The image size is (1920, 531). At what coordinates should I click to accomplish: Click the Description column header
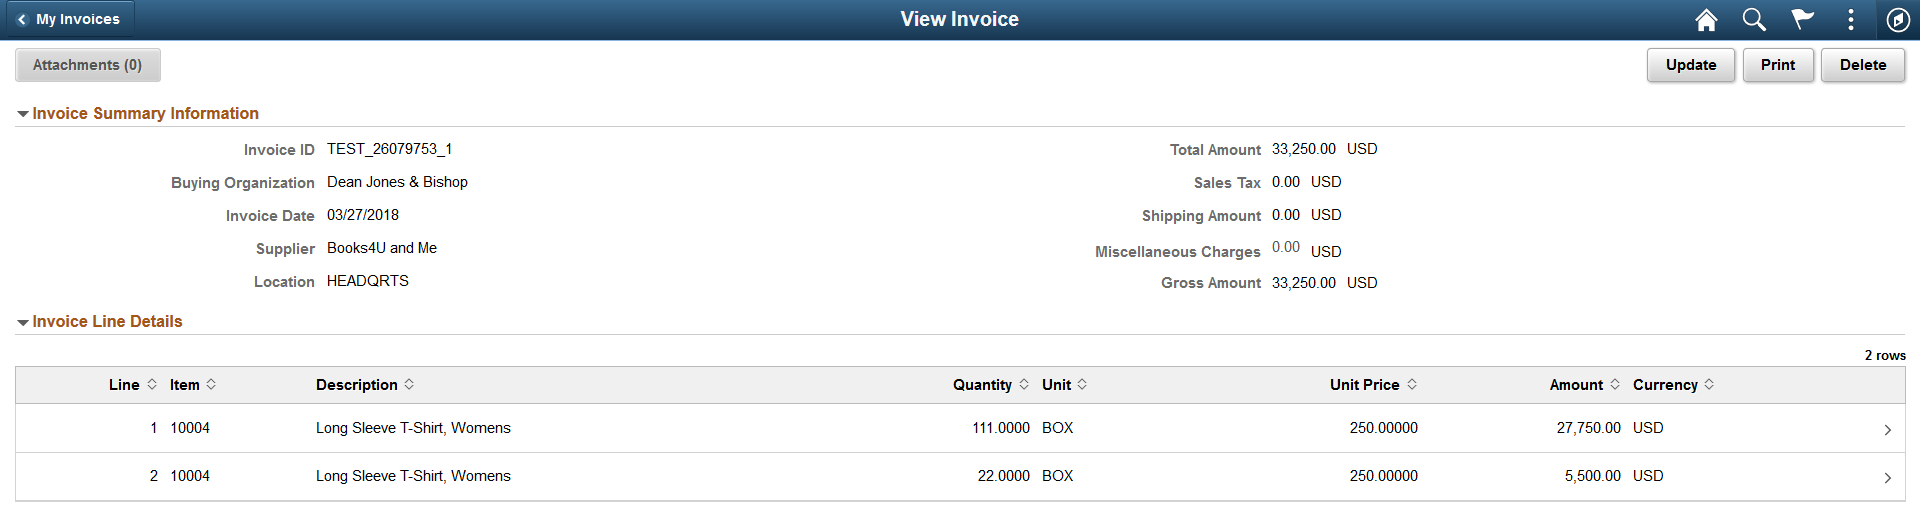click(357, 385)
